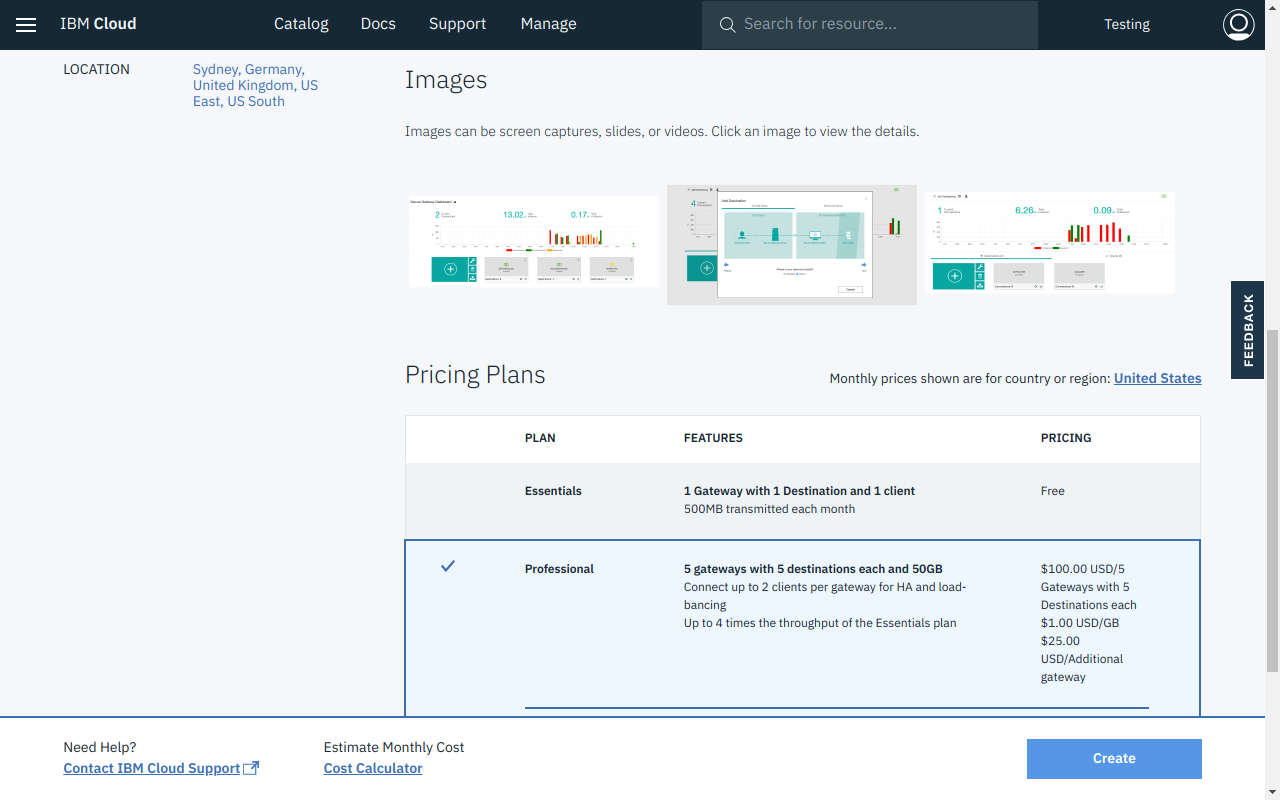The height and width of the screenshot is (800, 1280).
Task: Click the search magnifier icon
Action: click(727, 24)
